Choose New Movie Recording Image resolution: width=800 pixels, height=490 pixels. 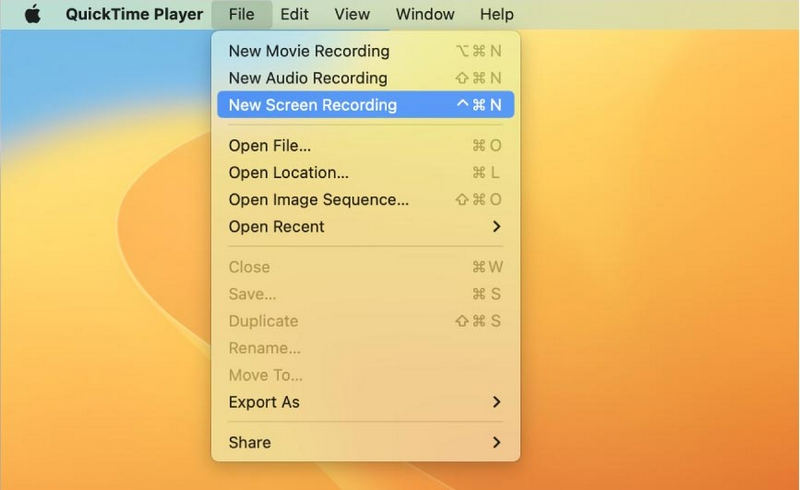tap(309, 51)
